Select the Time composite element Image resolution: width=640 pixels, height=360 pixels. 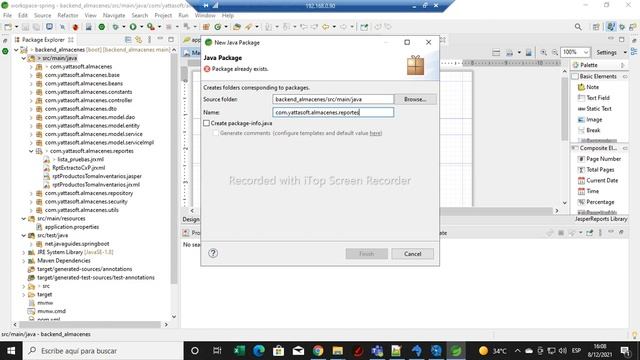point(589,191)
